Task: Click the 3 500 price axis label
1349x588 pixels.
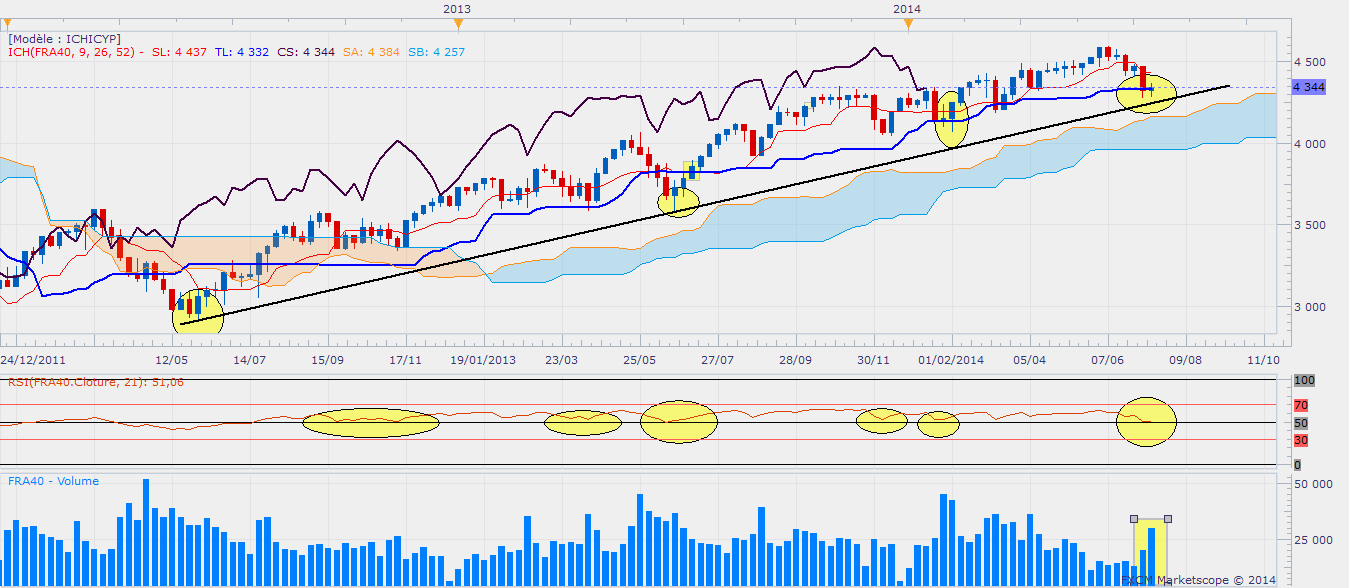Action: click(x=1309, y=225)
